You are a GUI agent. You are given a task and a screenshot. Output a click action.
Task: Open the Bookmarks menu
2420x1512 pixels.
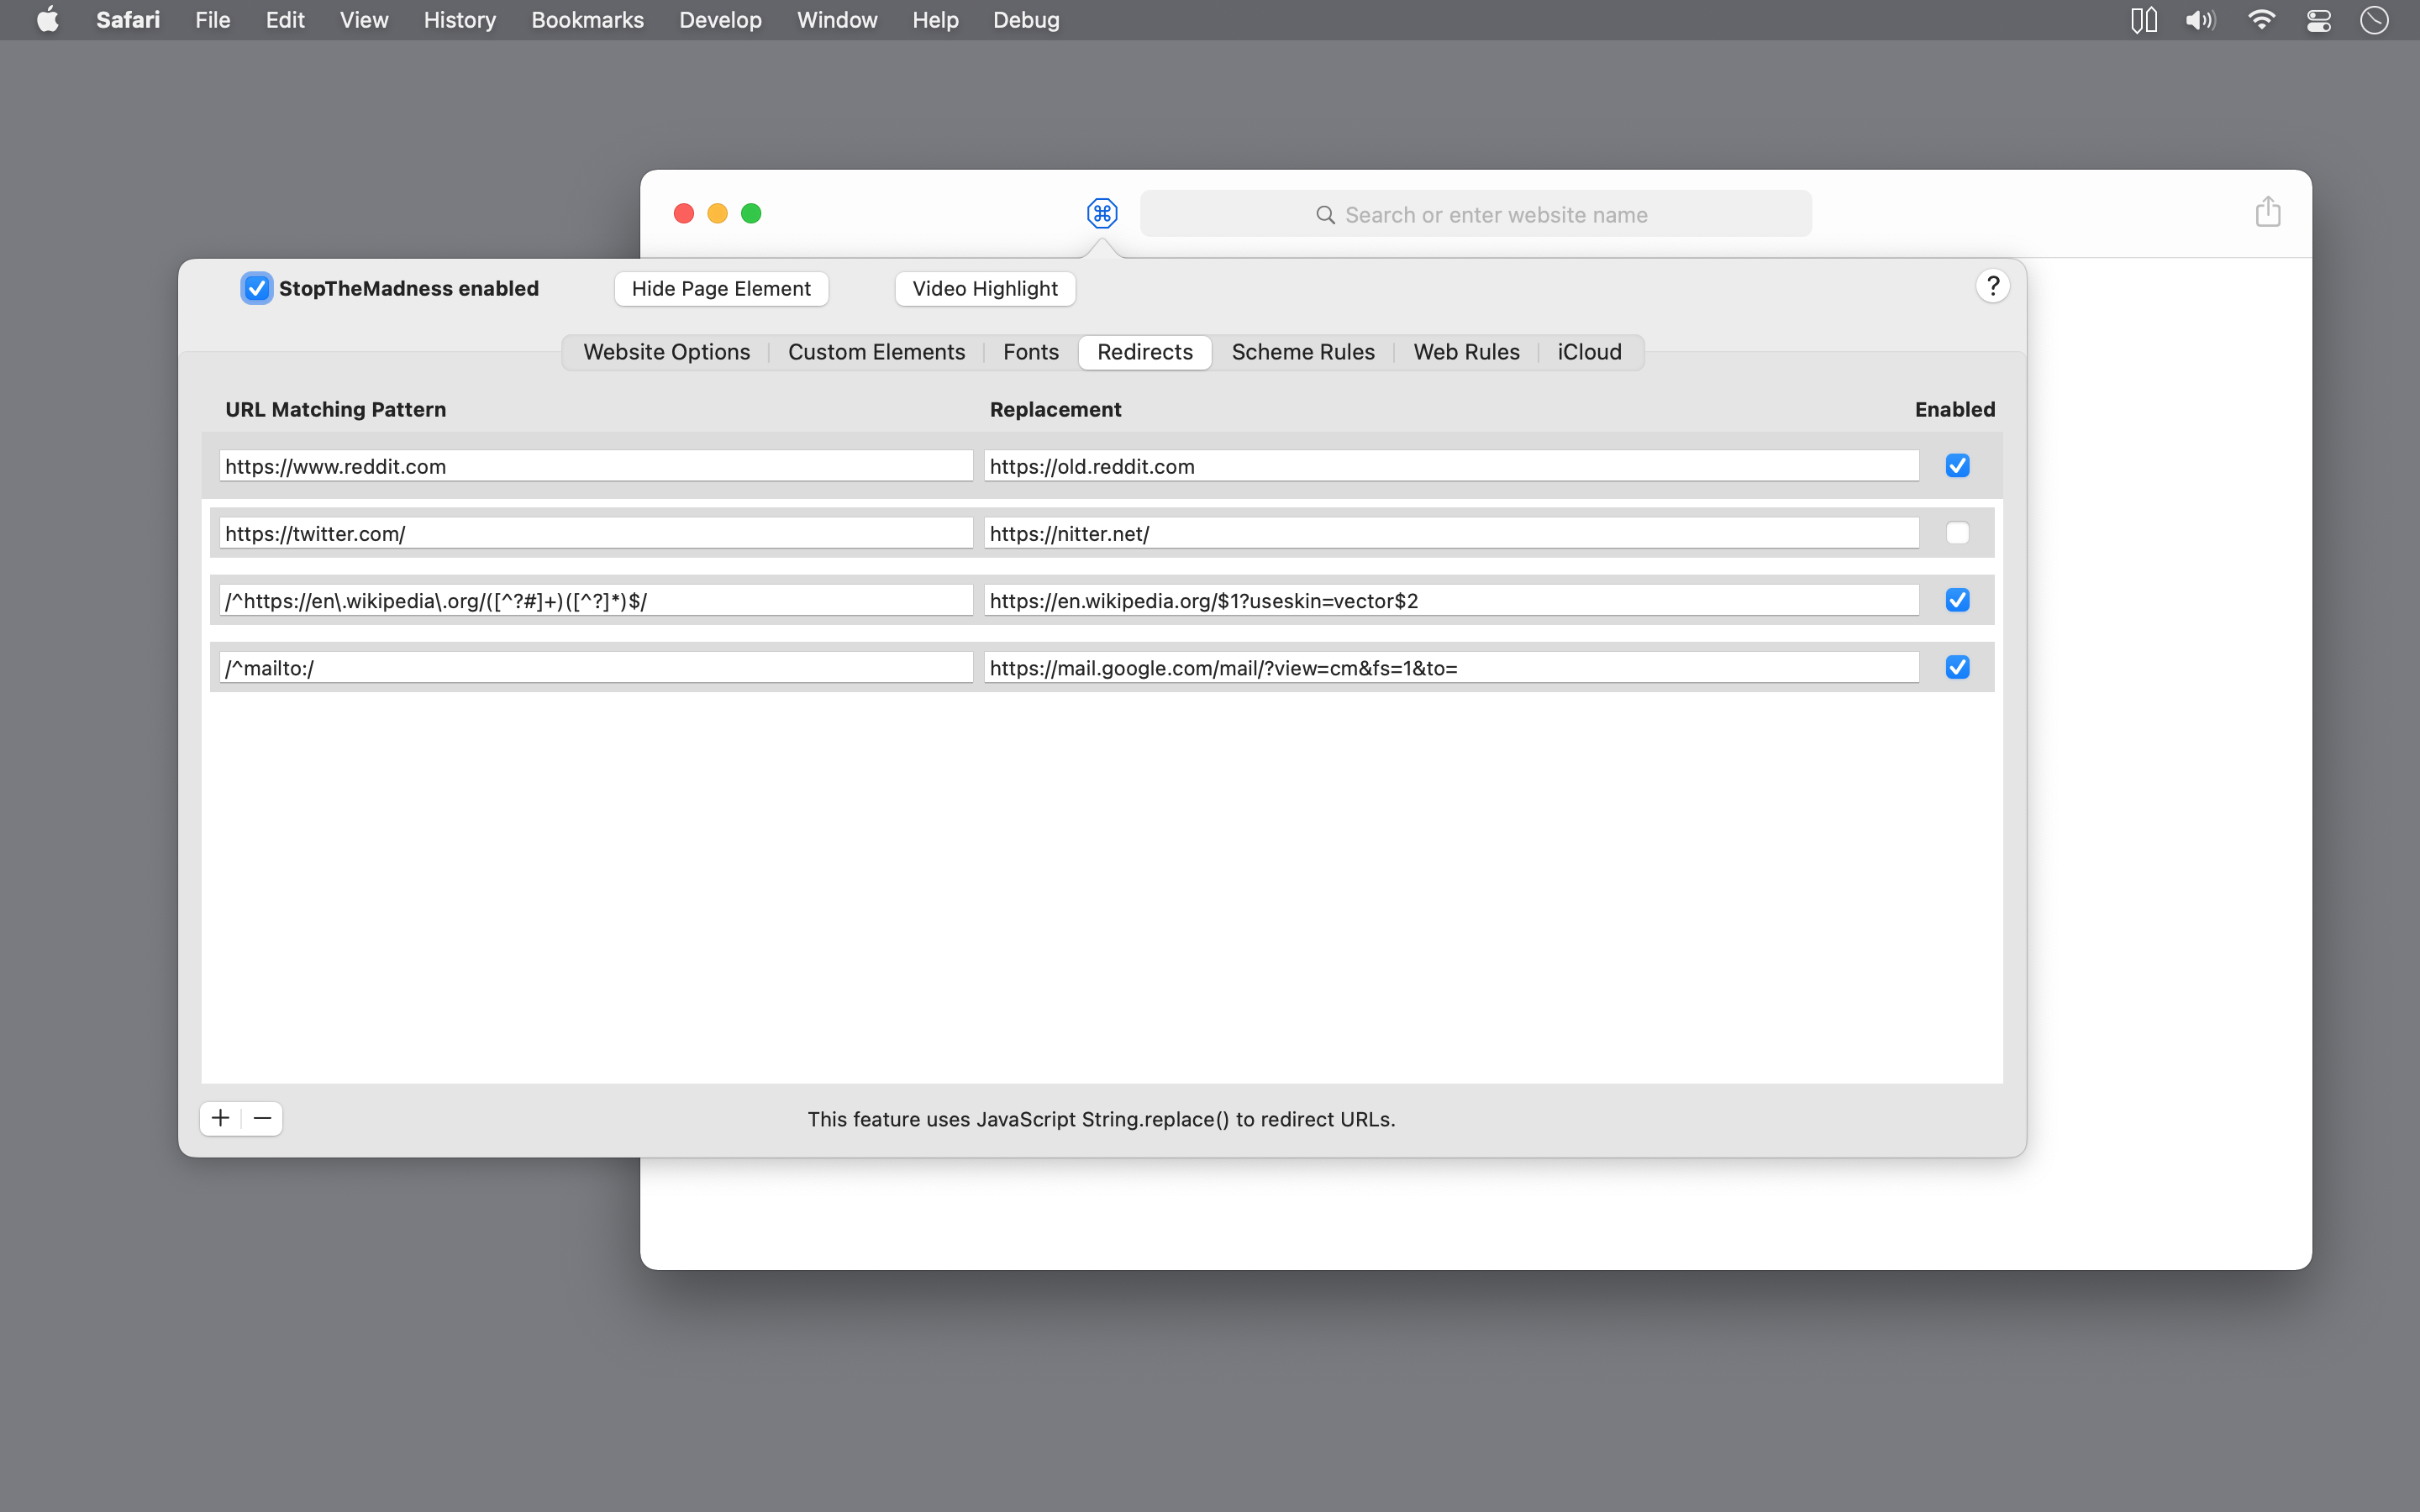click(587, 20)
